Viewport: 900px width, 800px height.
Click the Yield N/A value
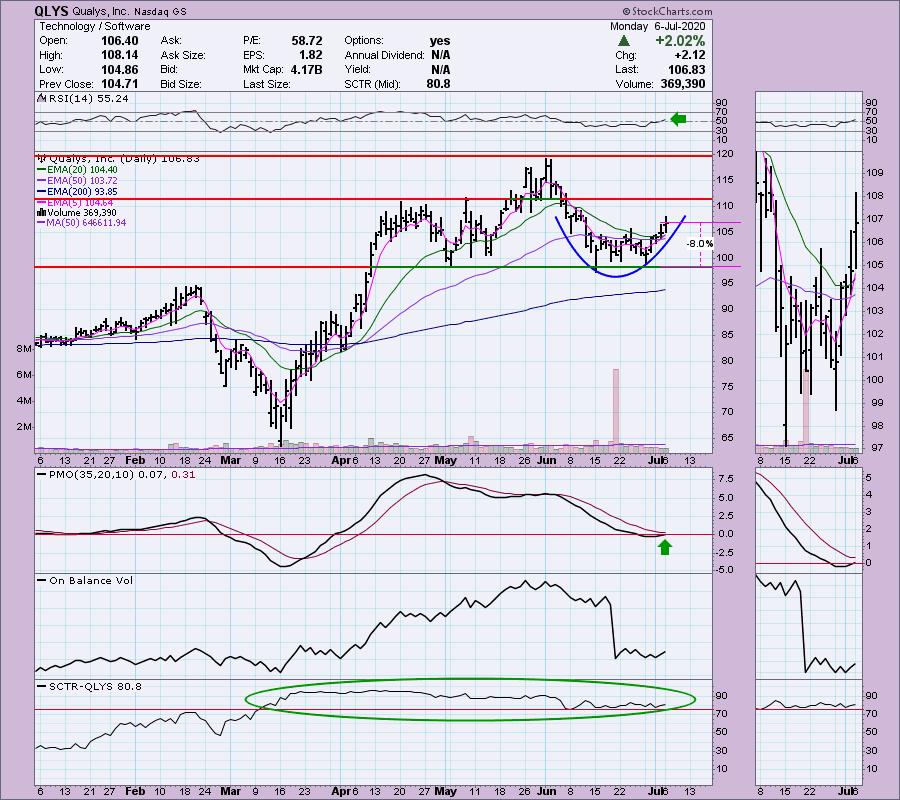pyautogui.click(x=440, y=69)
